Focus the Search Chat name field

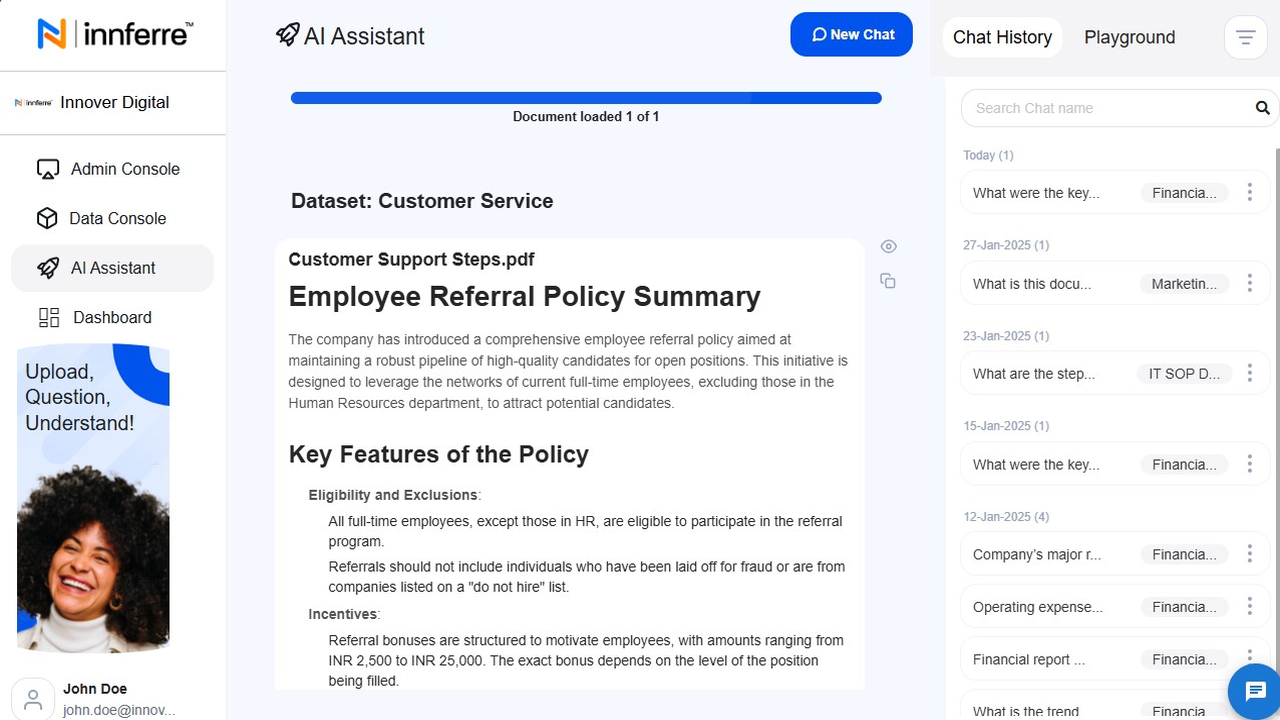coord(1105,108)
